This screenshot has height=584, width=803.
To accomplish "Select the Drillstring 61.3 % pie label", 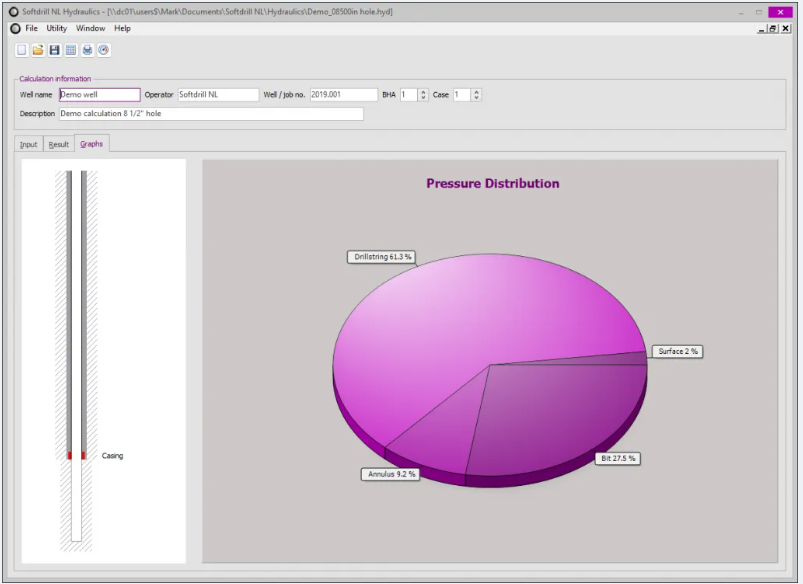I will pyautogui.click(x=382, y=257).
